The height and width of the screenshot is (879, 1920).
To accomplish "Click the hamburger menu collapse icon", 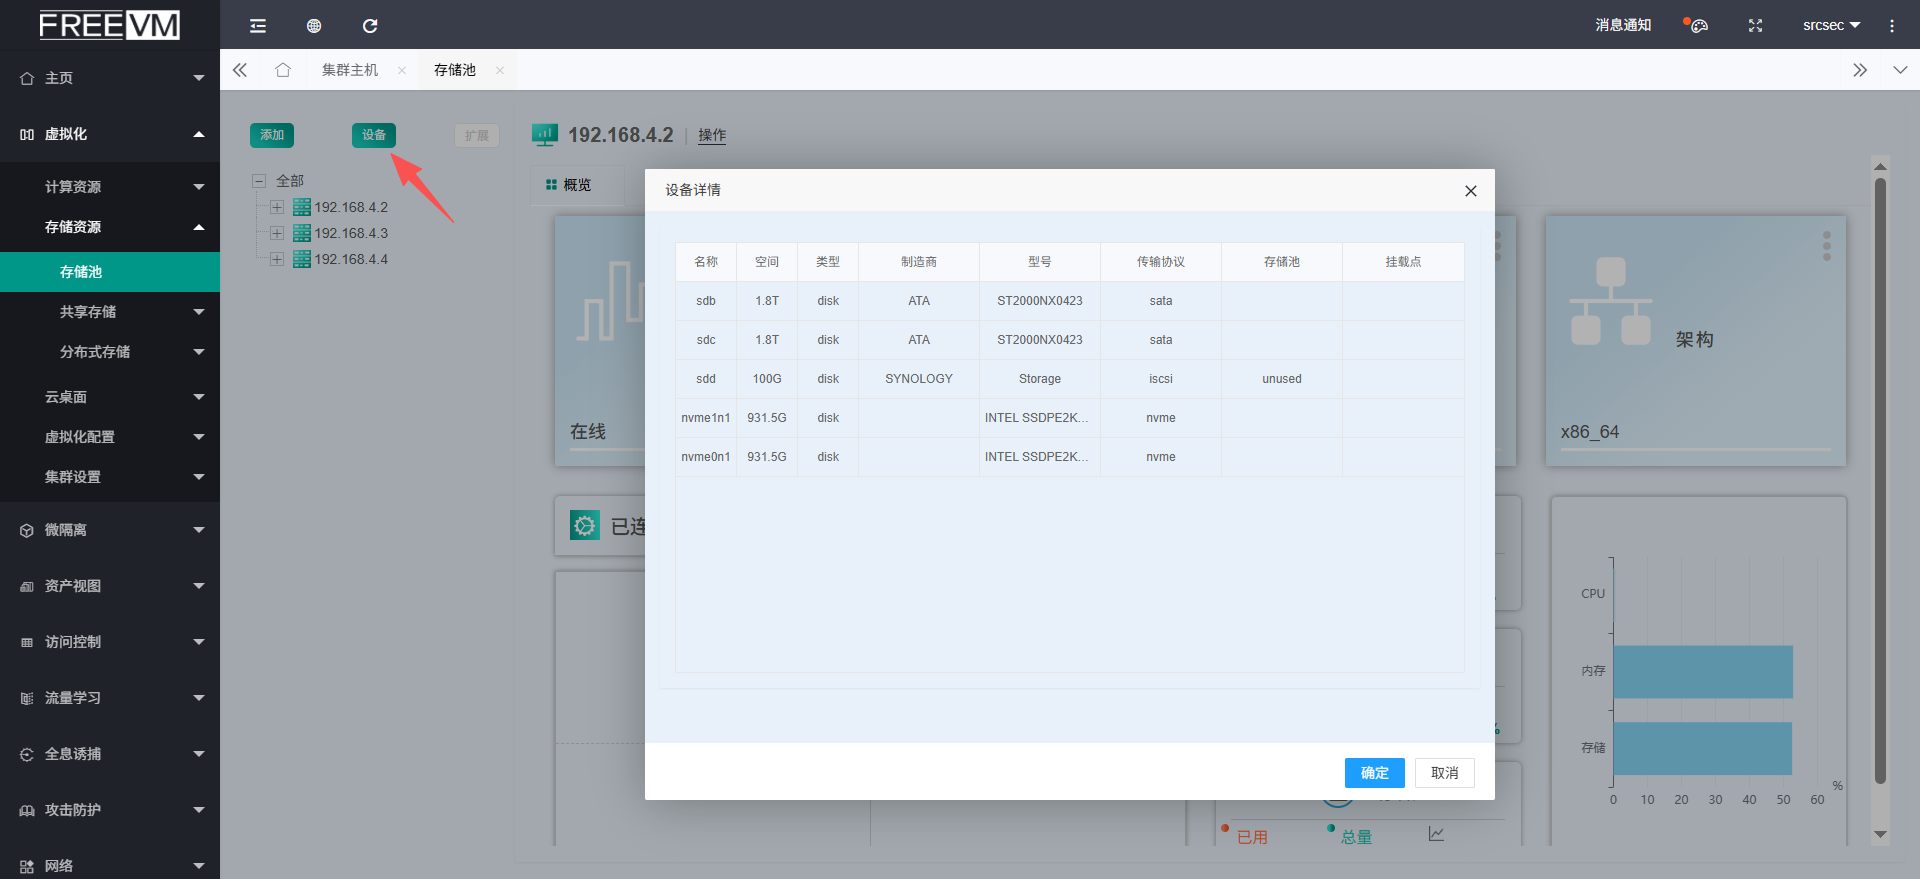I will [258, 26].
